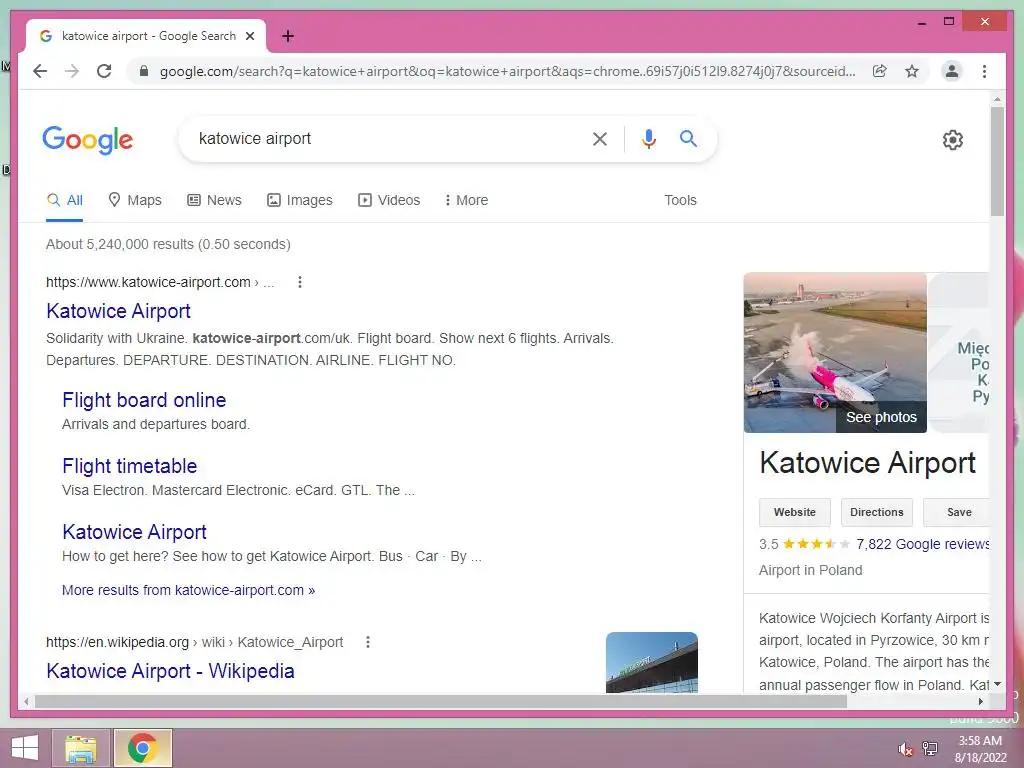This screenshot has height=768, width=1024.
Task: Close the katowice airport tab
Action: coord(250,36)
